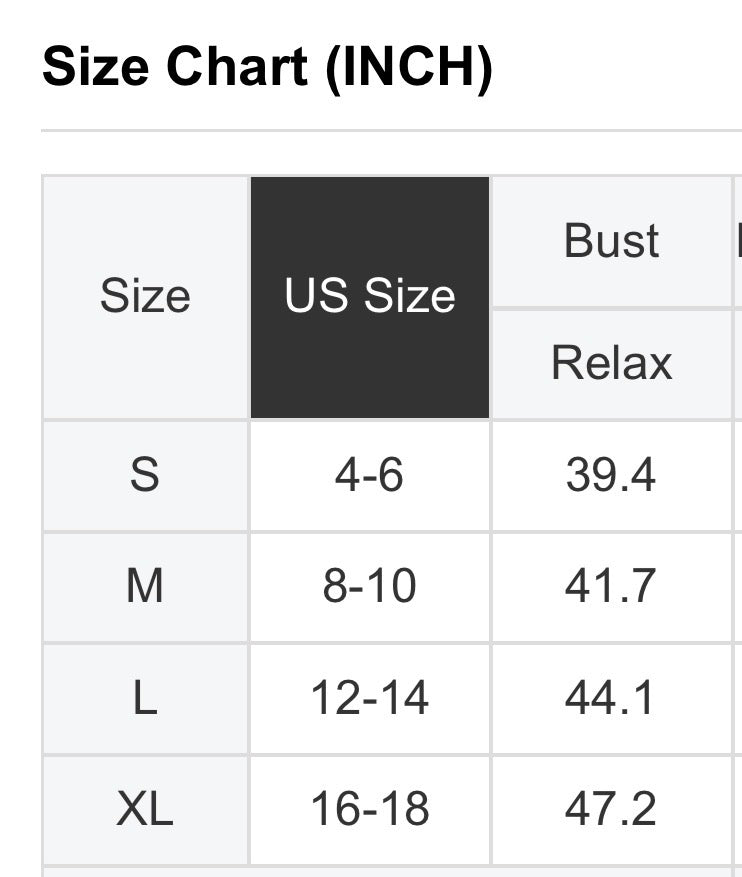Click the Size Chart (INCH) heading
742x877 pixels.
pos(267,67)
